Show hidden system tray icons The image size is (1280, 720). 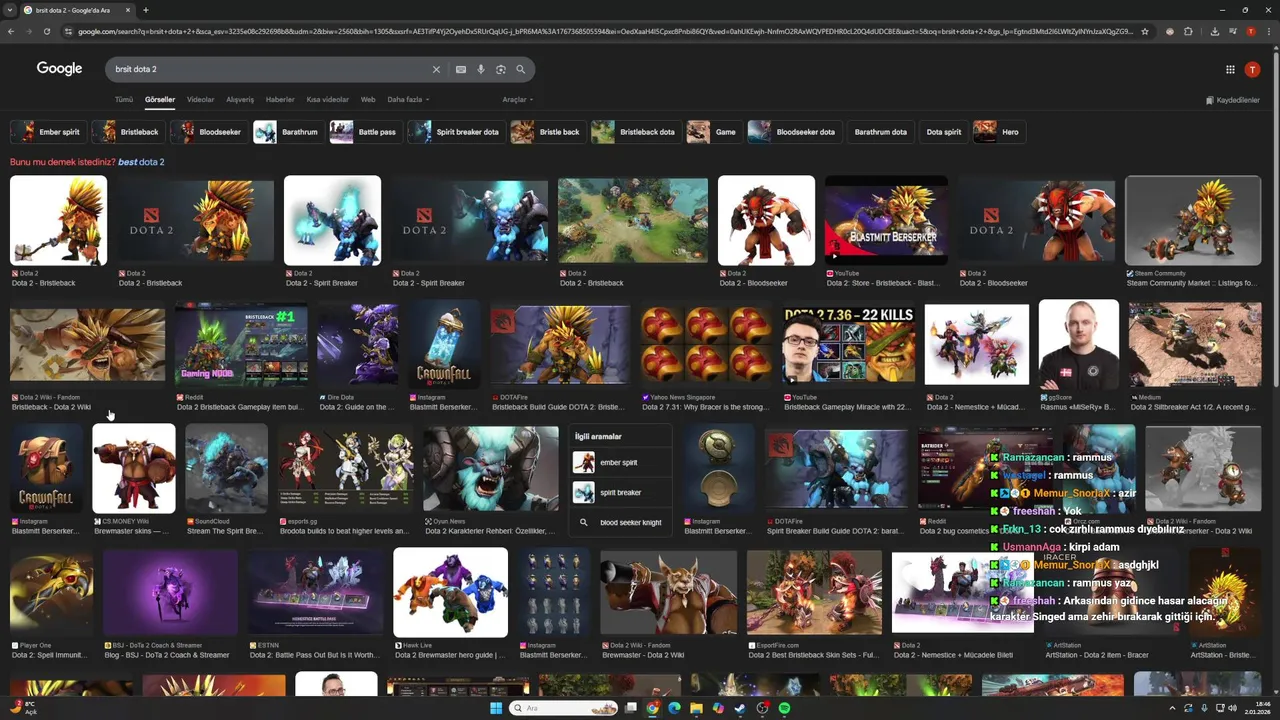point(1172,708)
